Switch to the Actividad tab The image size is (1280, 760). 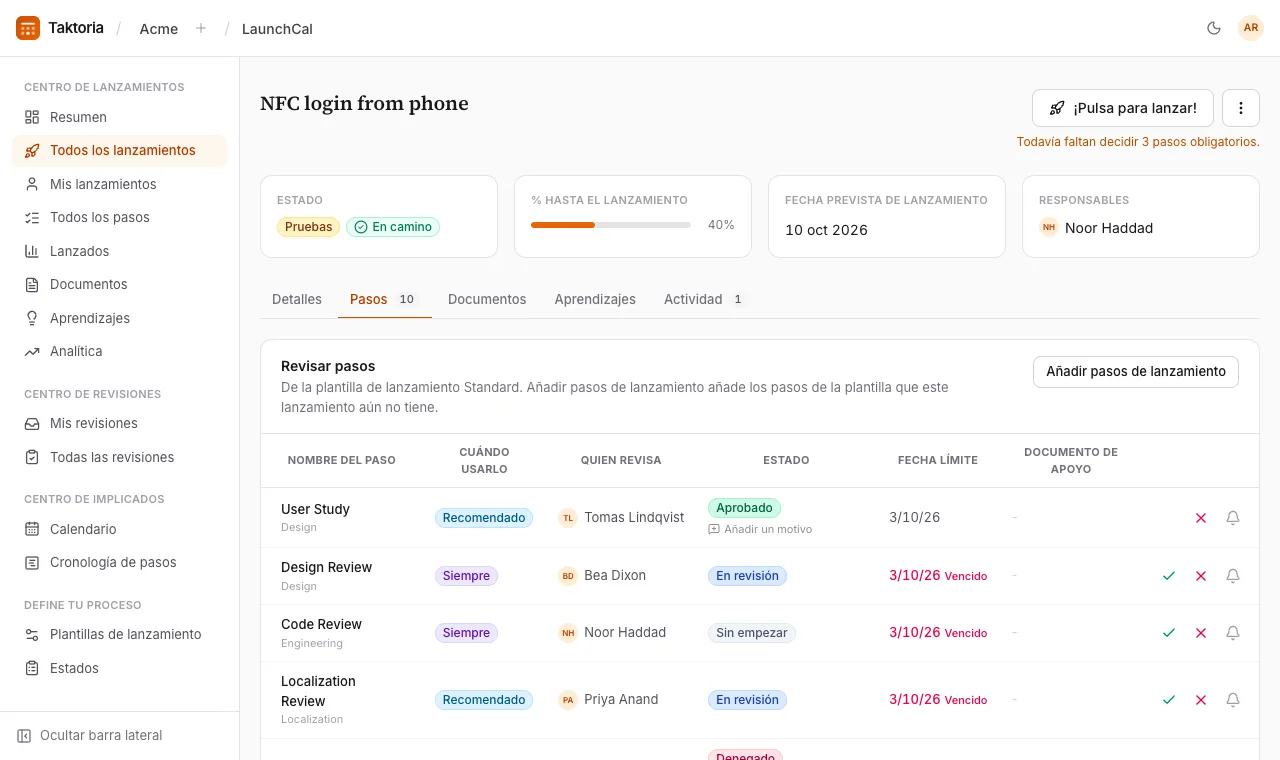pyautogui.click(x=704, y=299)
